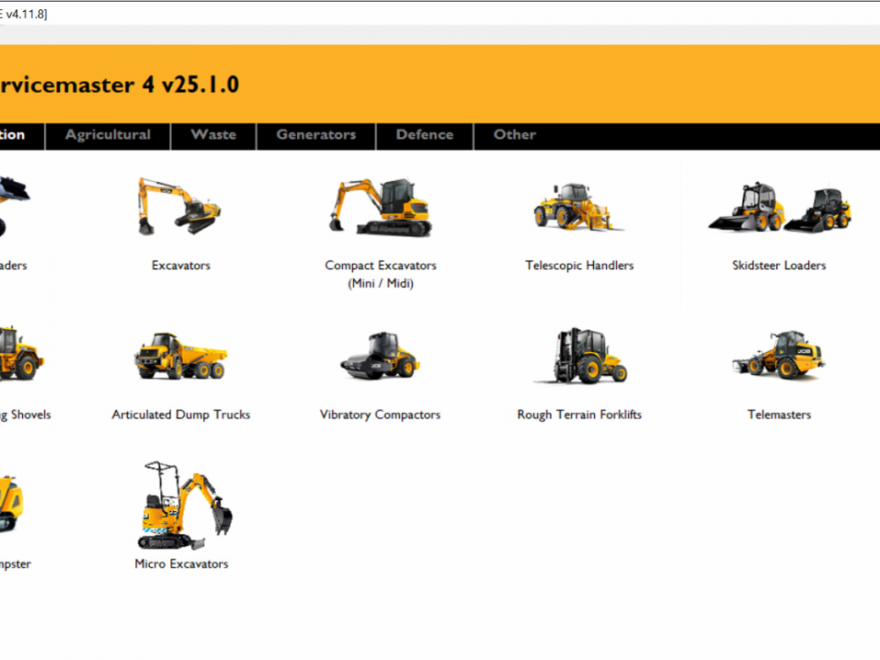
Task: Click the Skidsteer Loaders label
Action: pos(779,265)
